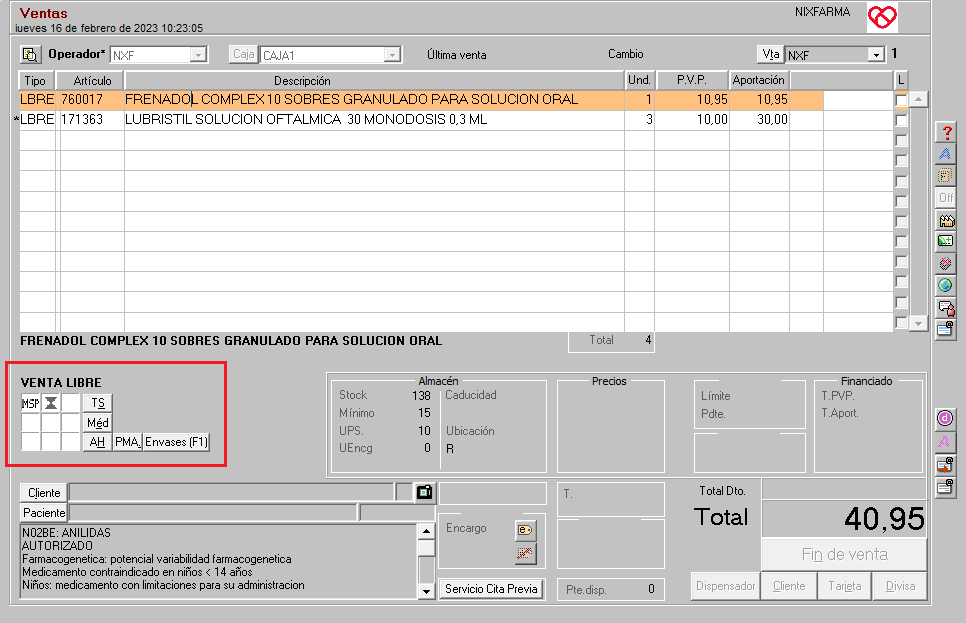Viewport: 966px width, 623px height.
Task: Click the upper Encargo order icon
Action: click(525, 530)
